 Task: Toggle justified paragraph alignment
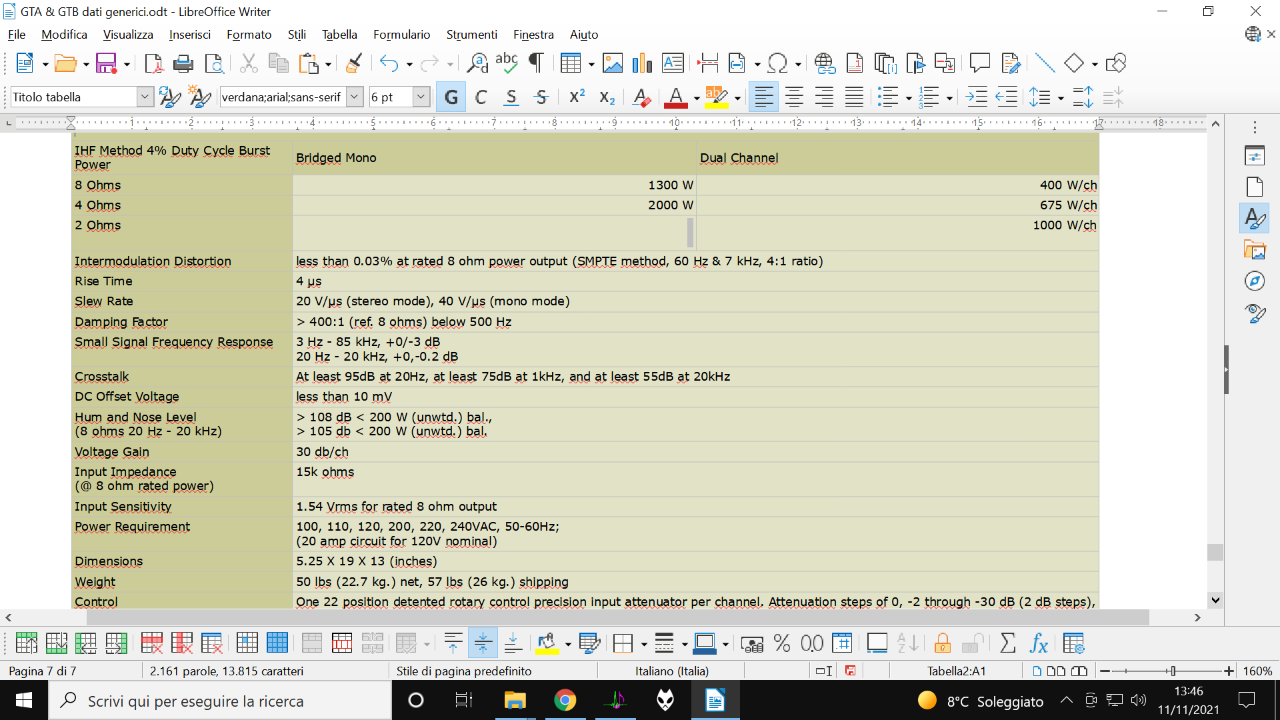[x=854, y=97]
